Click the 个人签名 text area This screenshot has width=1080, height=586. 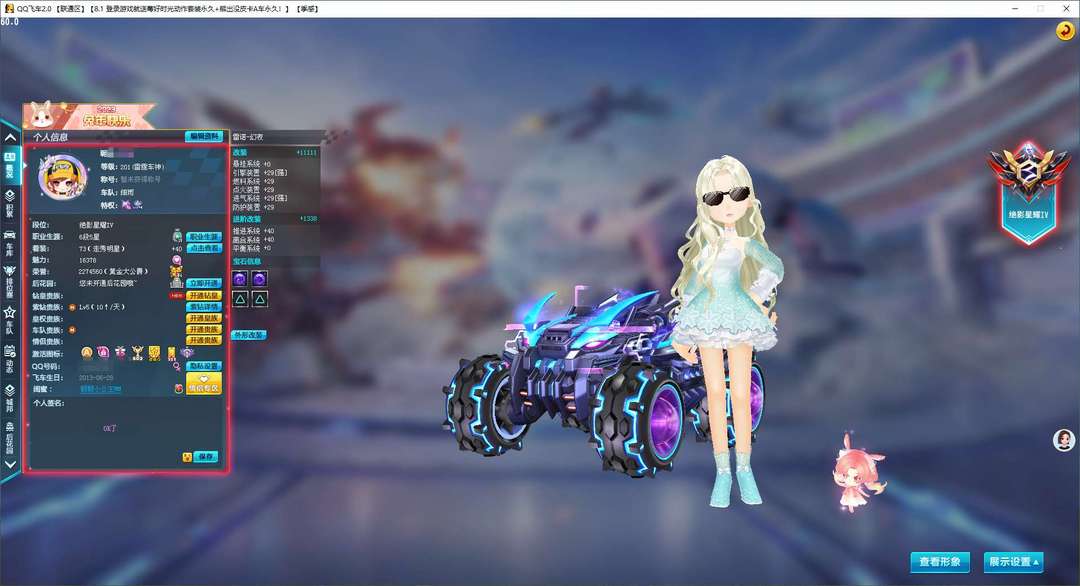pos(126,428)
